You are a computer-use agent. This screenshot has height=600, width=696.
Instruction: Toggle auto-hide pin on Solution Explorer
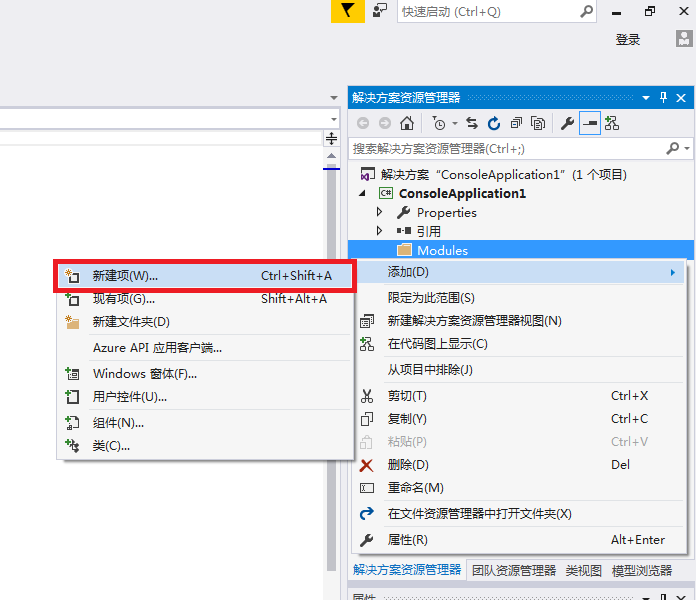point(664,97)
